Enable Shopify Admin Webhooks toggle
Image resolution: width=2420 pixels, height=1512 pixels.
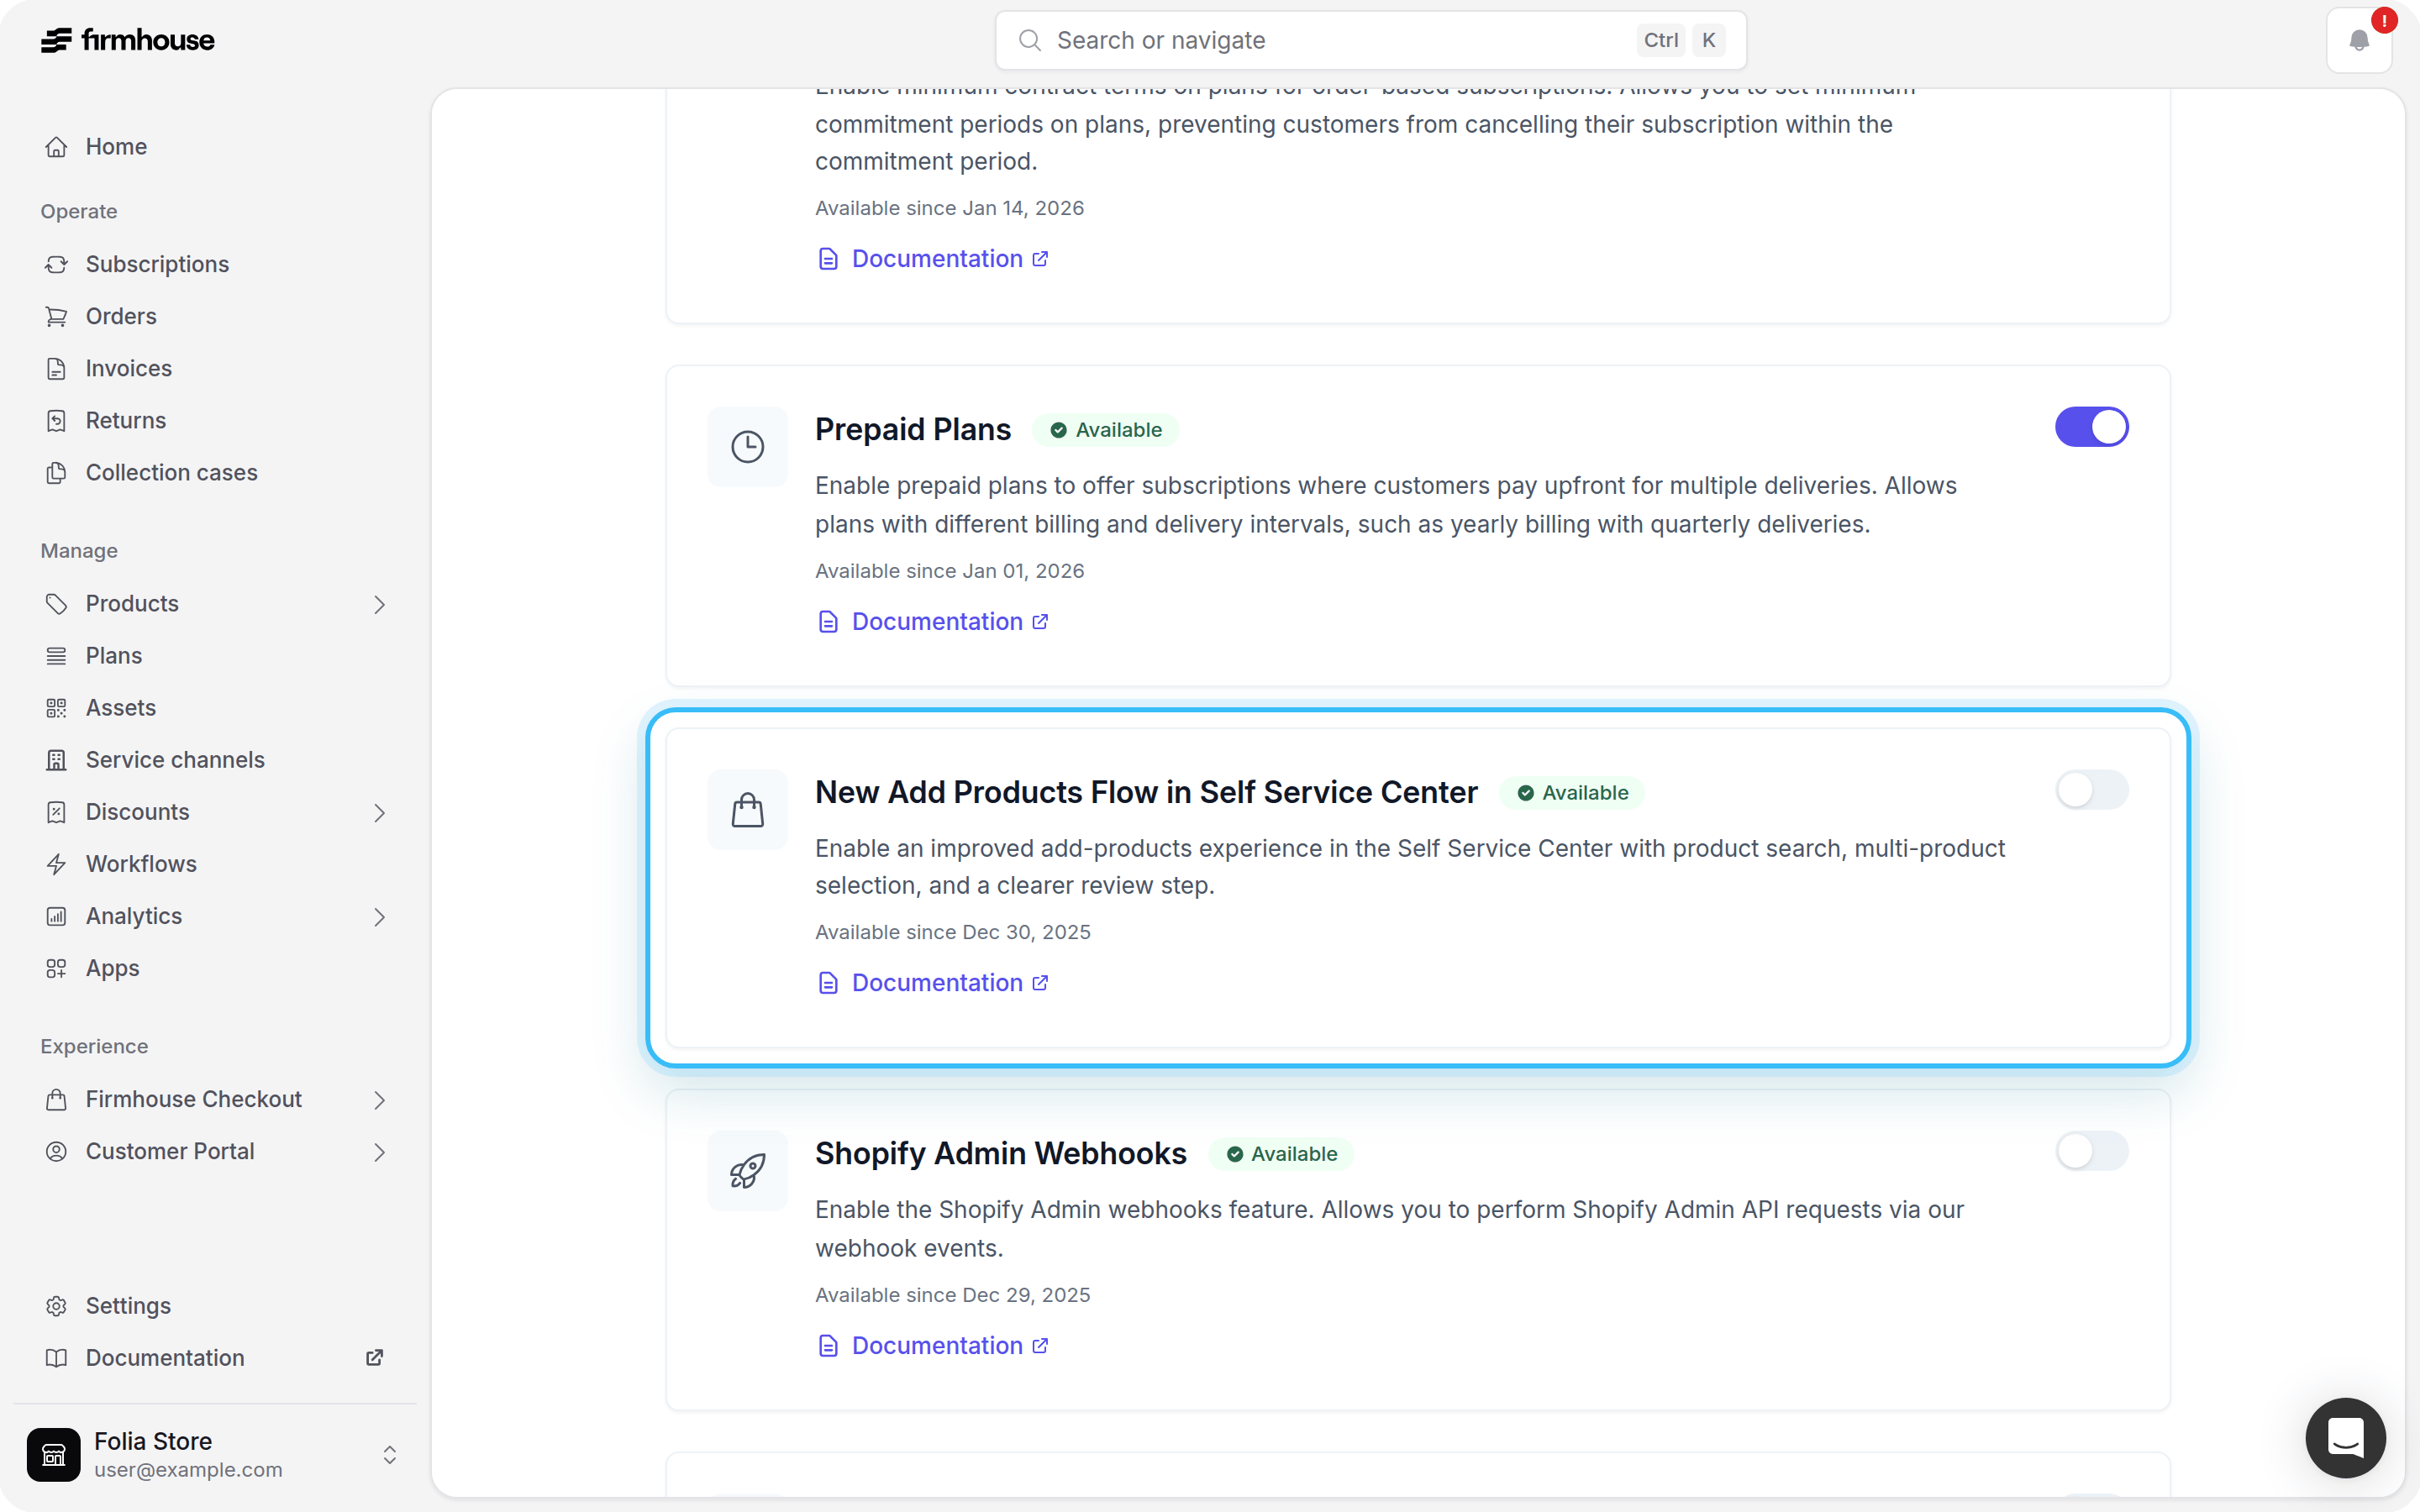(2091, 1151)
